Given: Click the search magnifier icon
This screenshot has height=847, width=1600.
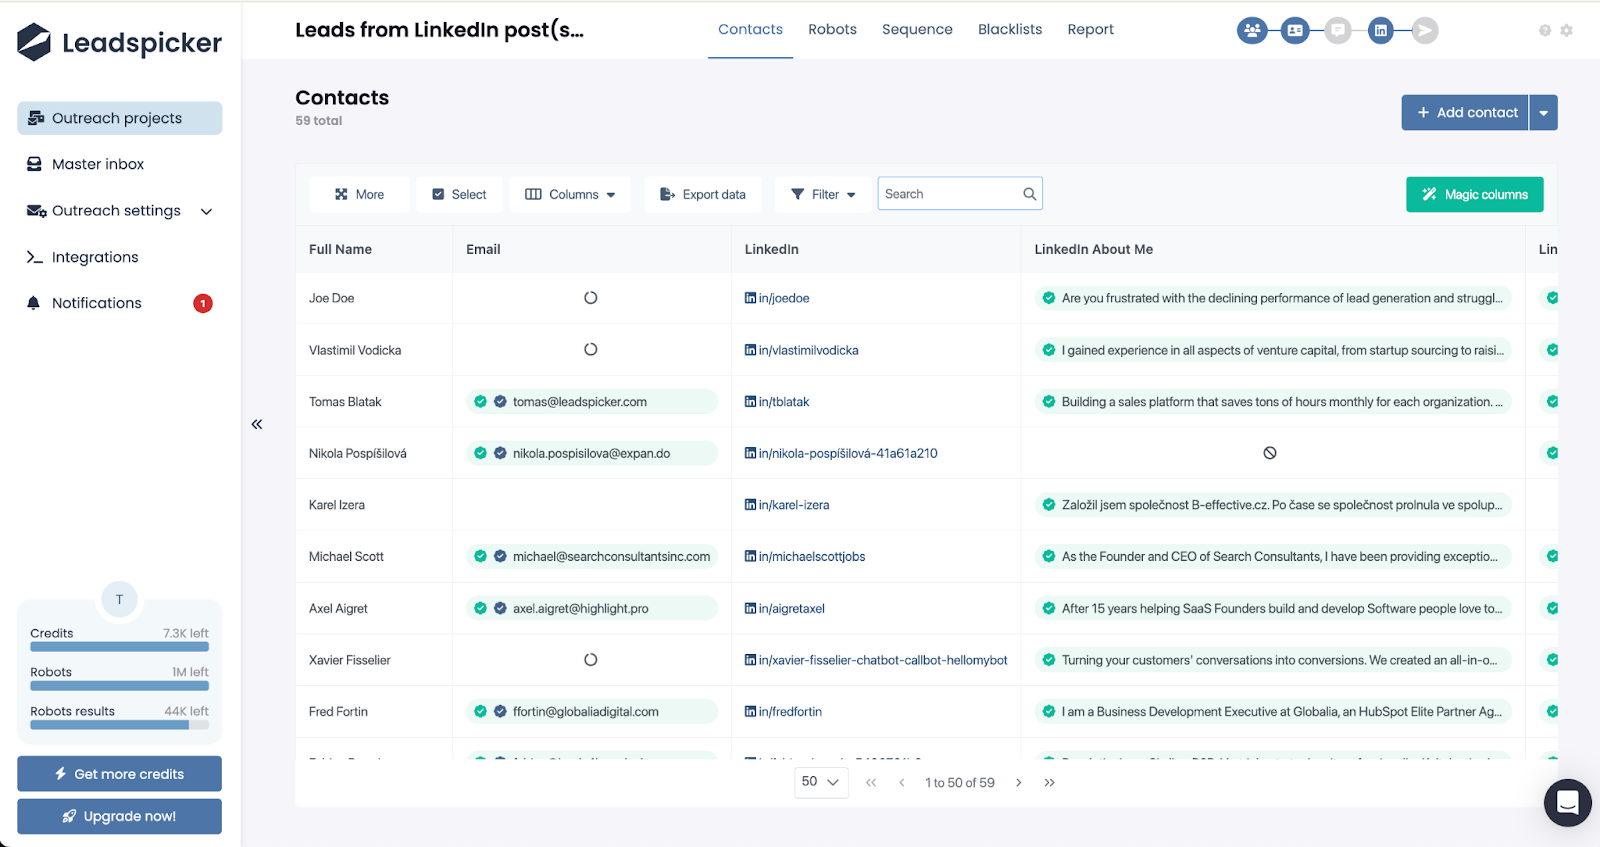Looking at the screenshot, I should coord(1029,194).
